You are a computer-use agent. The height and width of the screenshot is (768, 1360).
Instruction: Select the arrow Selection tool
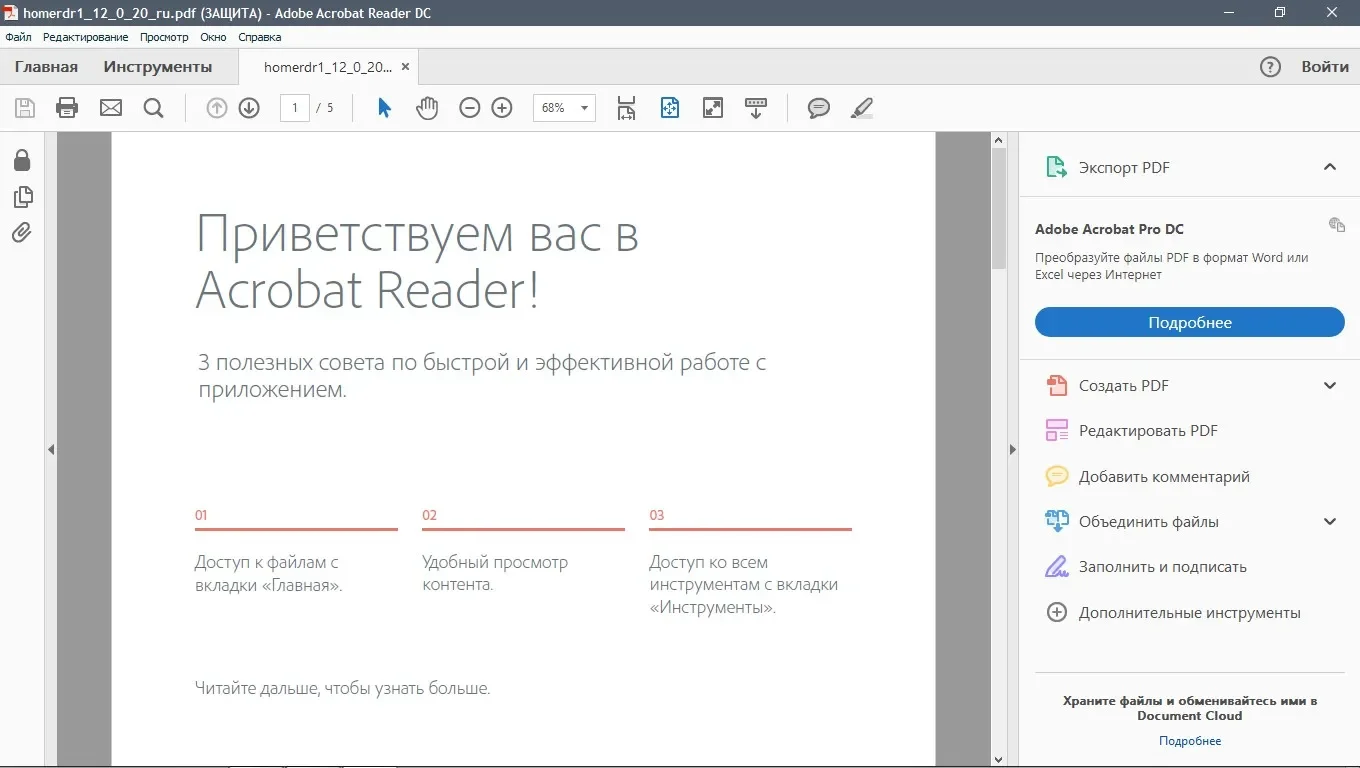pyautogui.click(x=384, y=108)
